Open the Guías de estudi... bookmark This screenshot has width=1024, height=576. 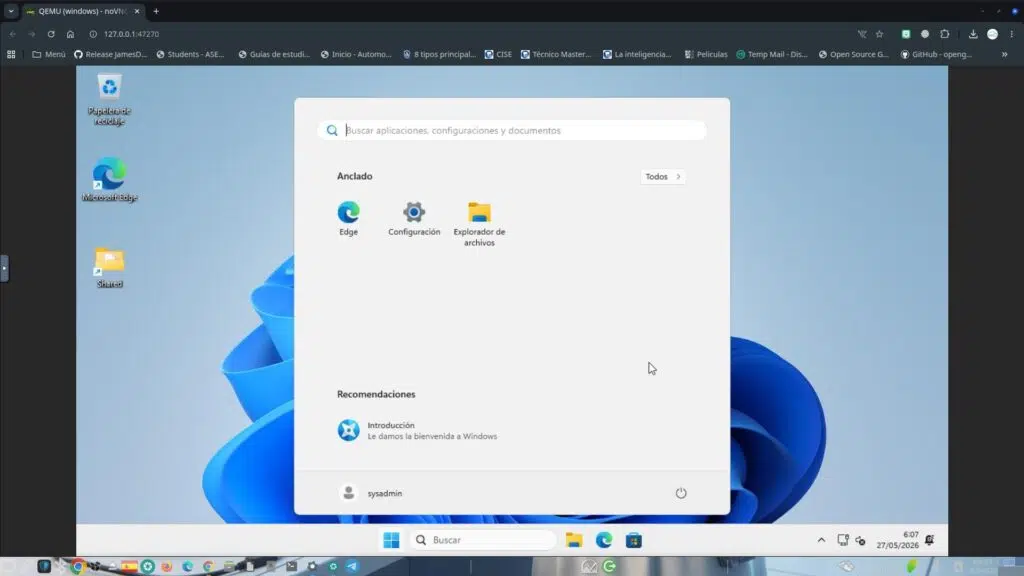(x=274, y=54)
